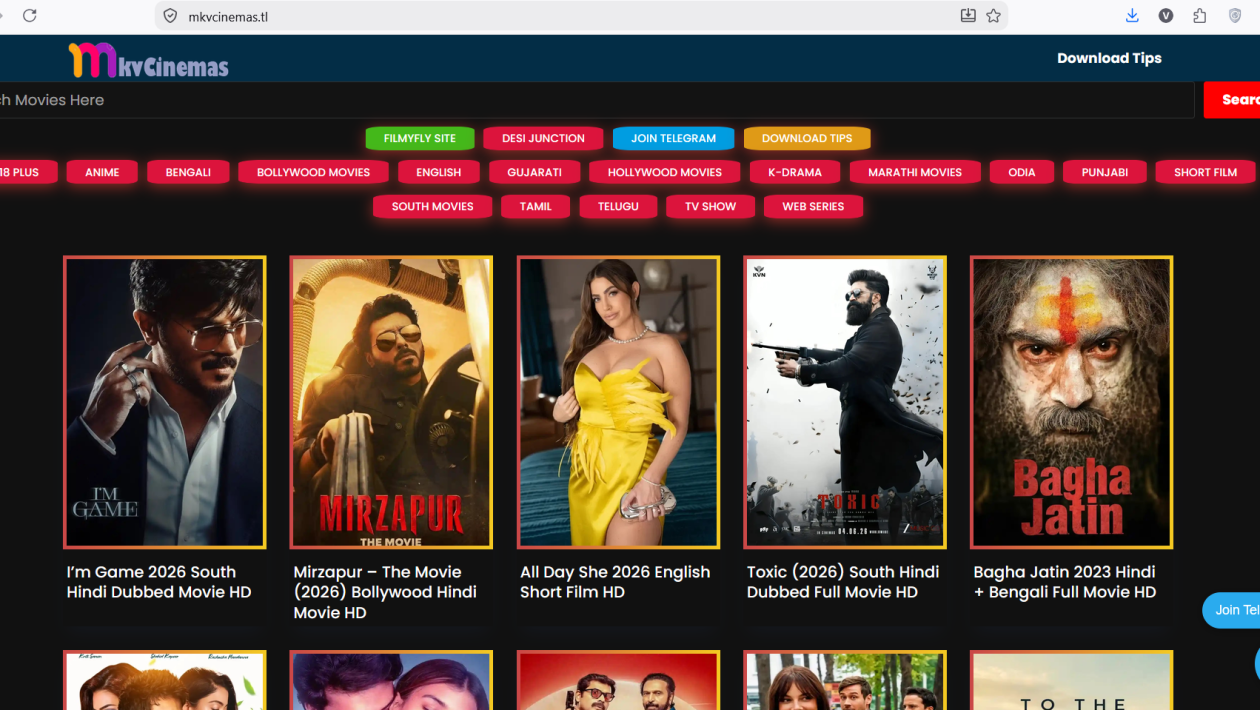The height and width of the screenshot is (710, 1260).
Task: Select the TV SHOW category
Action: tap(711, 206)
